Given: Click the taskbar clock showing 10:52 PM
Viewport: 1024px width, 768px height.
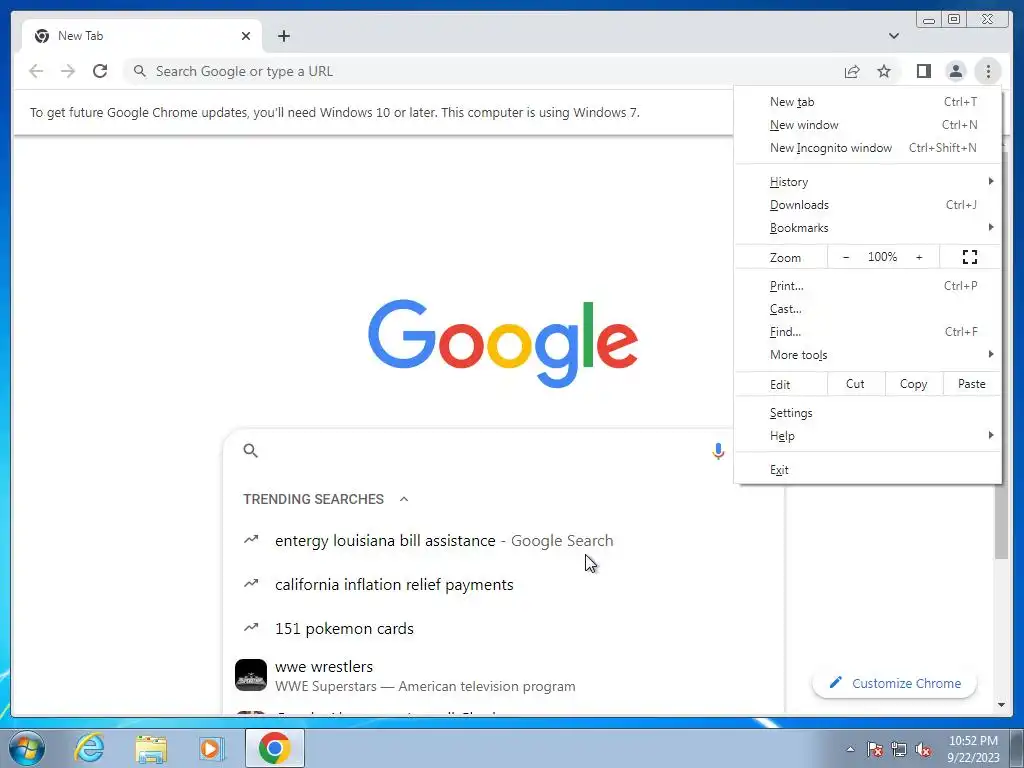Looking at the screenshot, I should pos(973,749).
